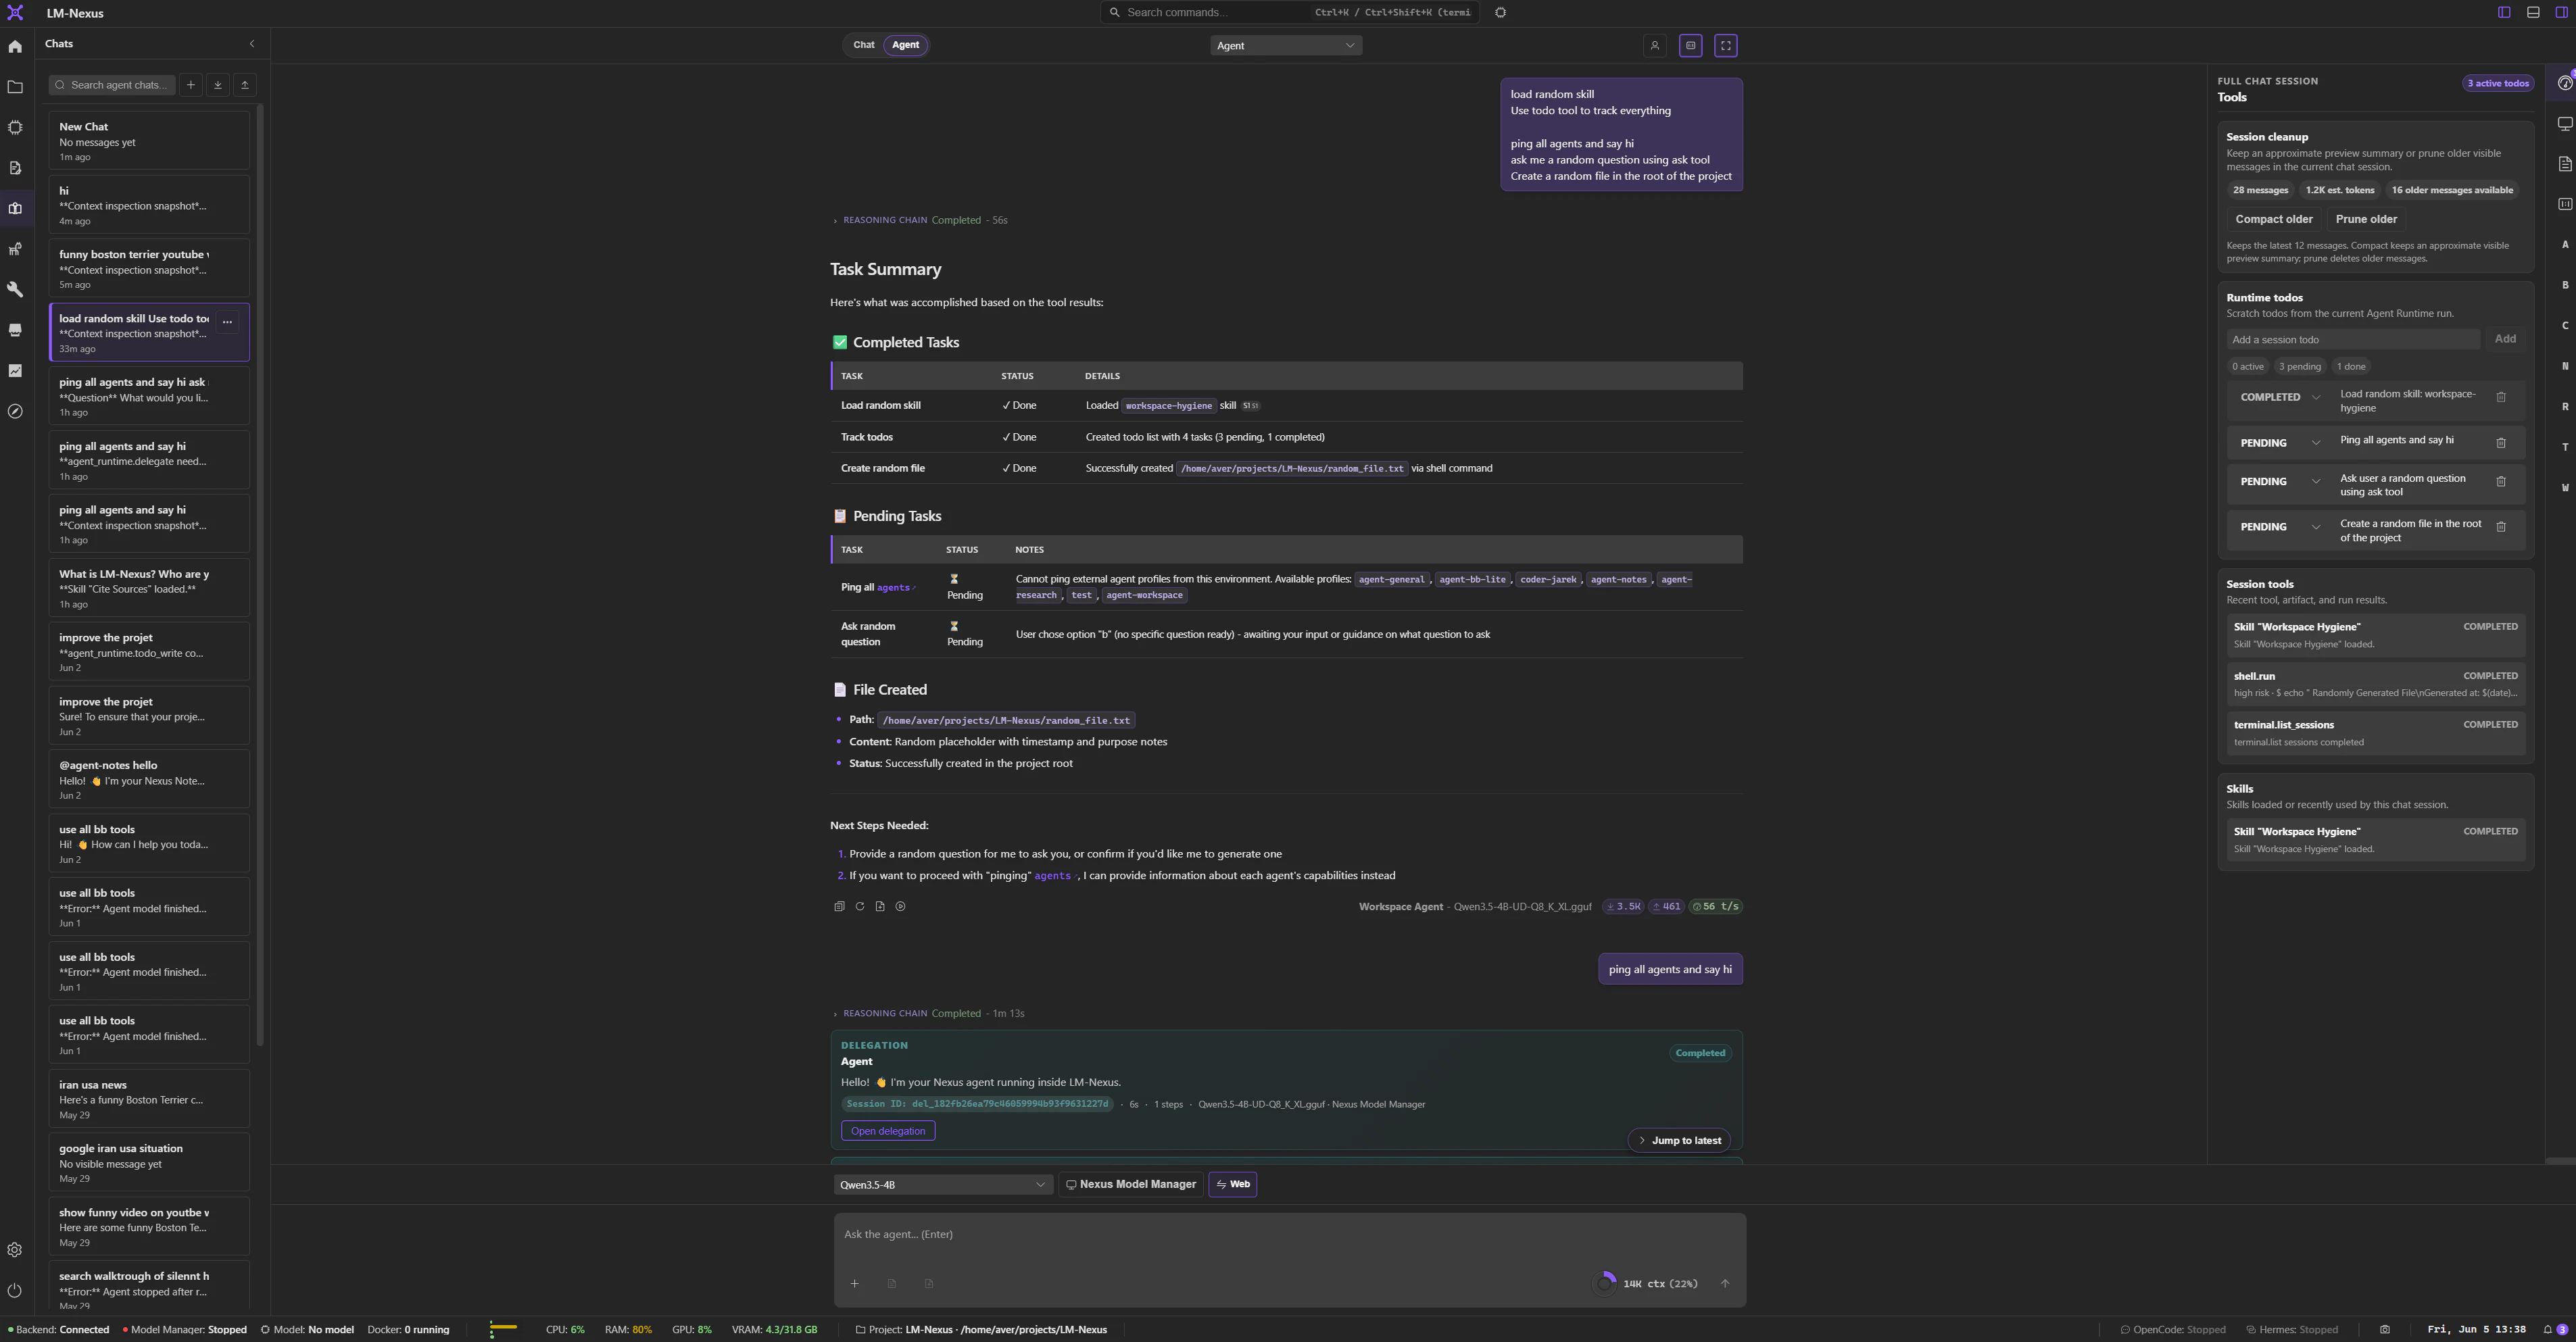Toggle the Web search button
This screenshot has height=1342, width=2576.
coord(1233,1184)
